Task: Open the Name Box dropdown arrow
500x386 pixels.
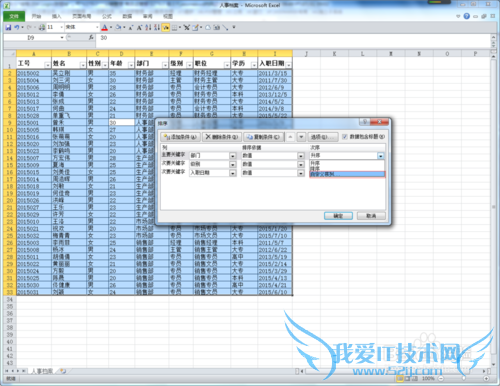Action: [x=62, y=37]
